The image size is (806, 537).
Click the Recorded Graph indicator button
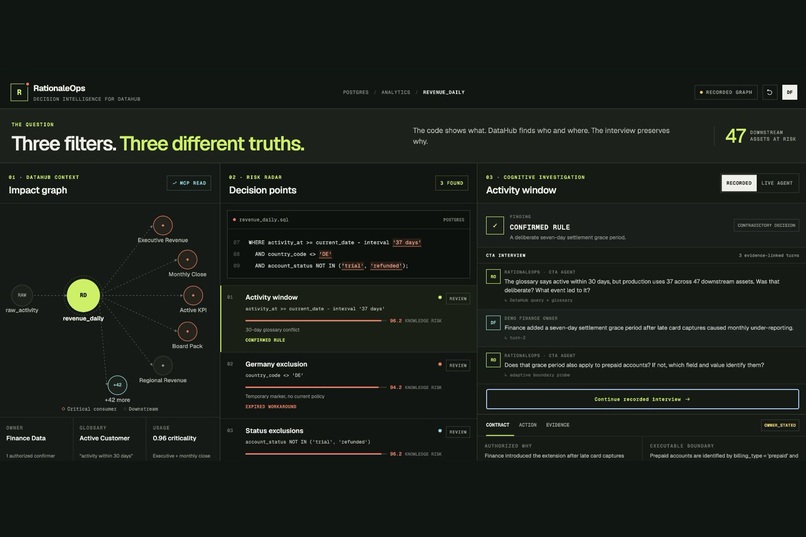[x=725, y=92]
